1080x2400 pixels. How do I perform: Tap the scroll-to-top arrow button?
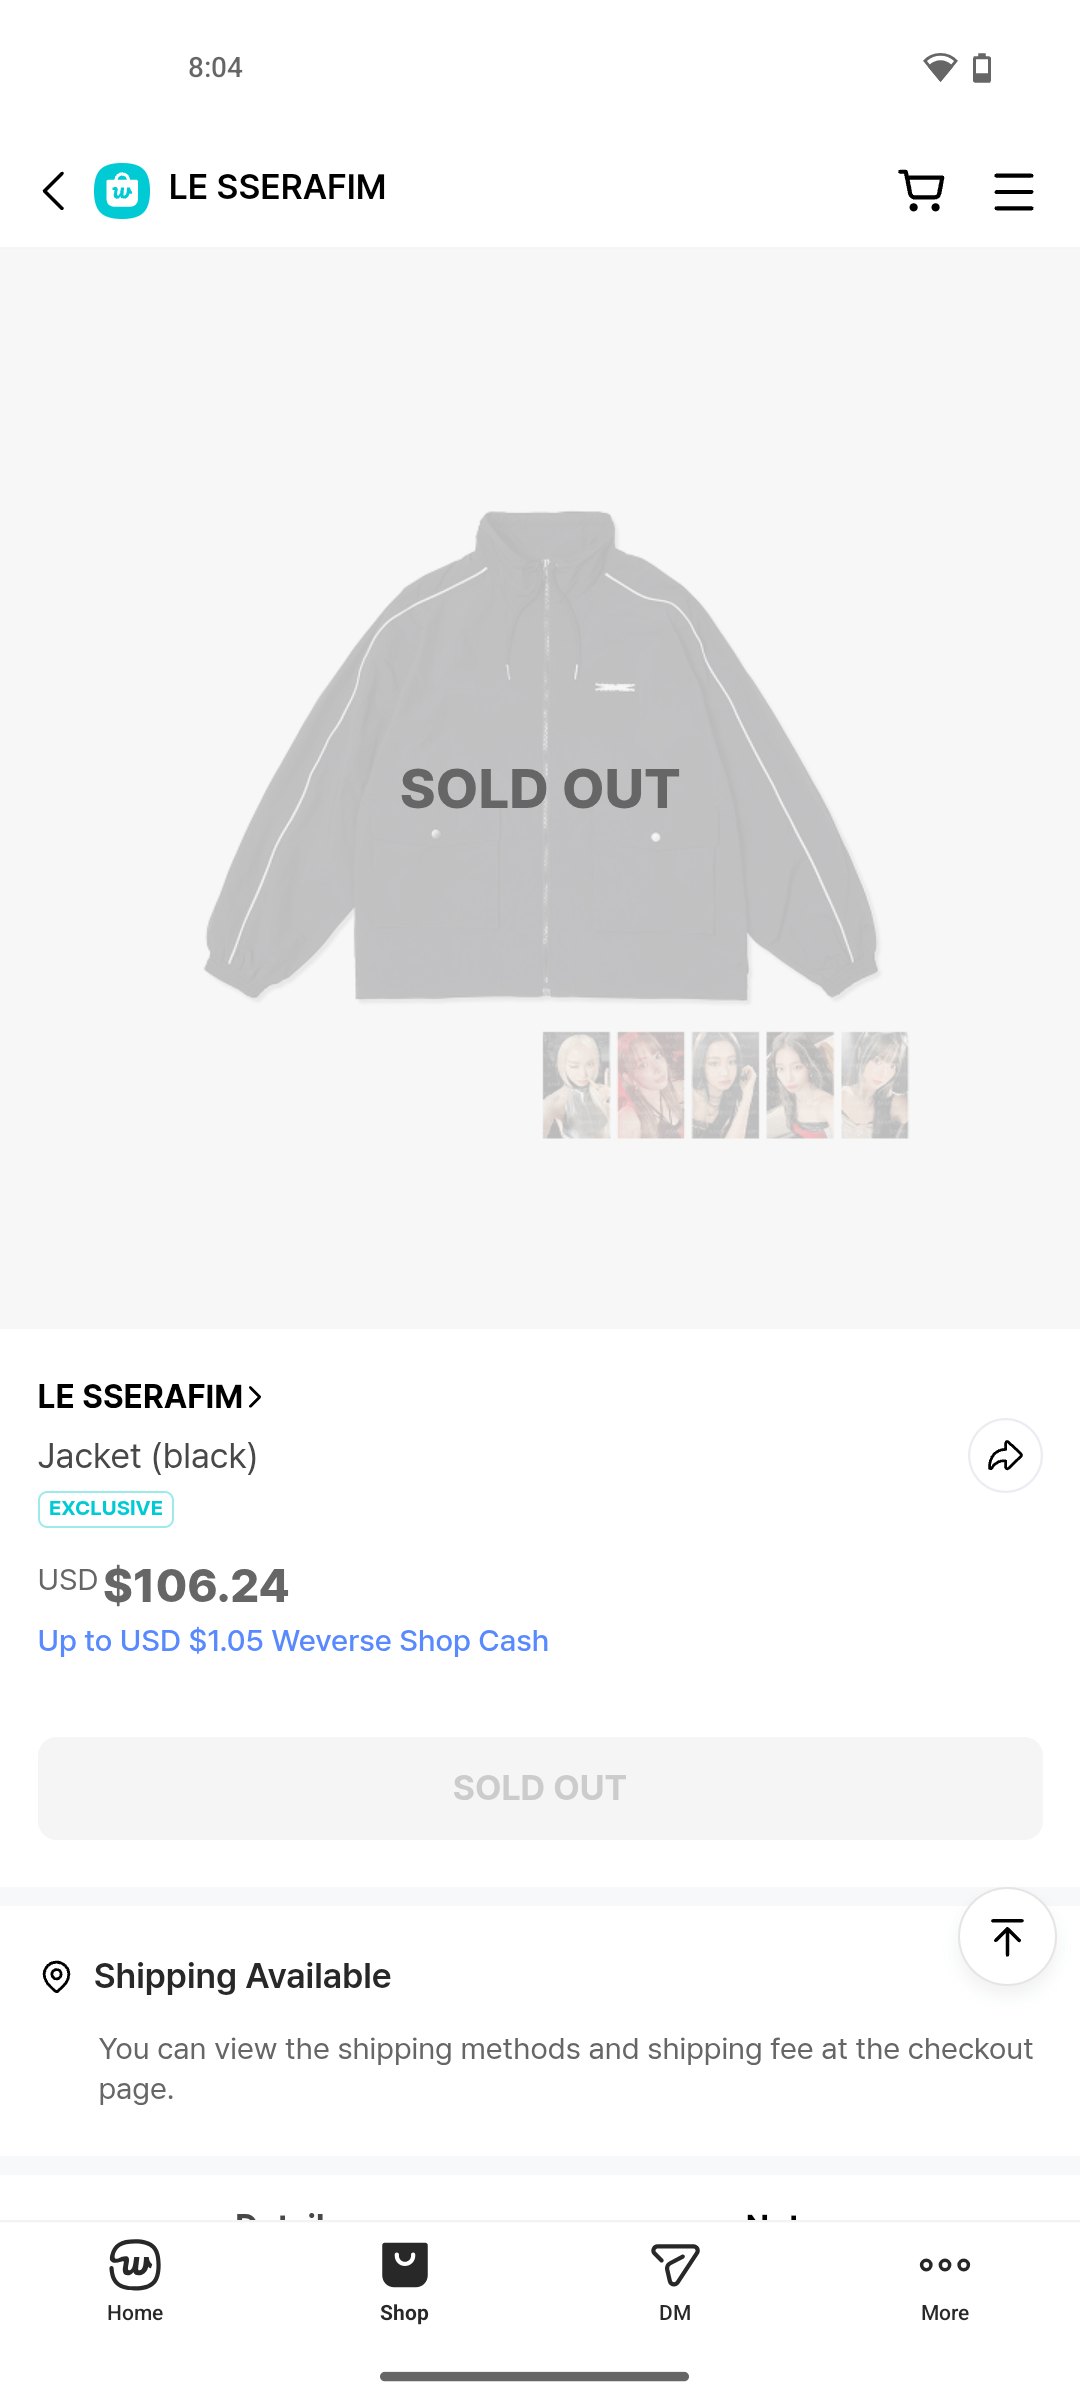1007,1937
